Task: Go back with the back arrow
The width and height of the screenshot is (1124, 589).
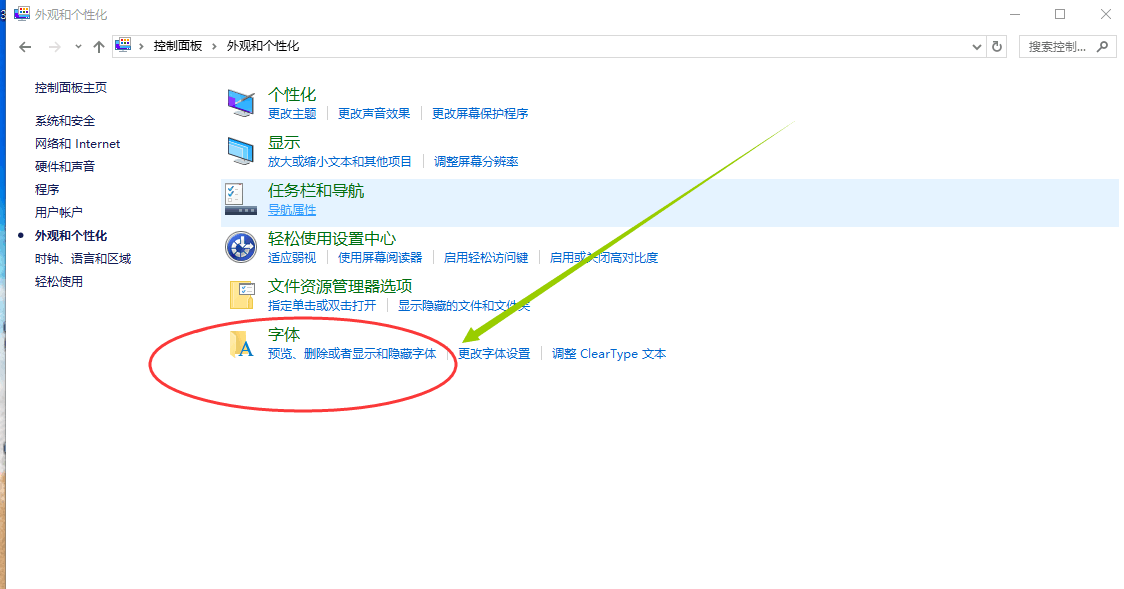Action: point(25,47)
